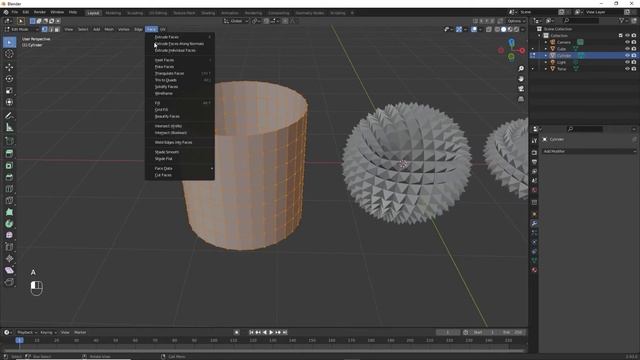640x360 pixels.
Task: Hide Cylinder in viewport via eye icon
Action: 627,55
